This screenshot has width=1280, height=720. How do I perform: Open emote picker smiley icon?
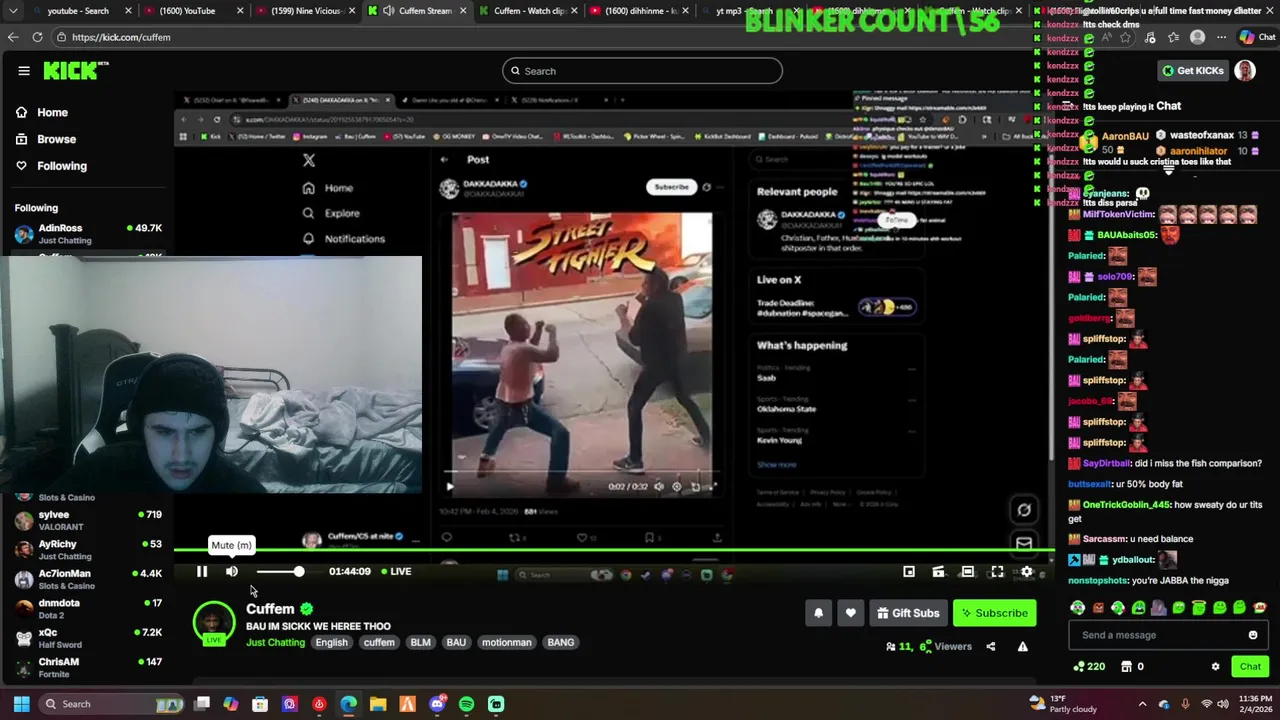pos(1253,635)
